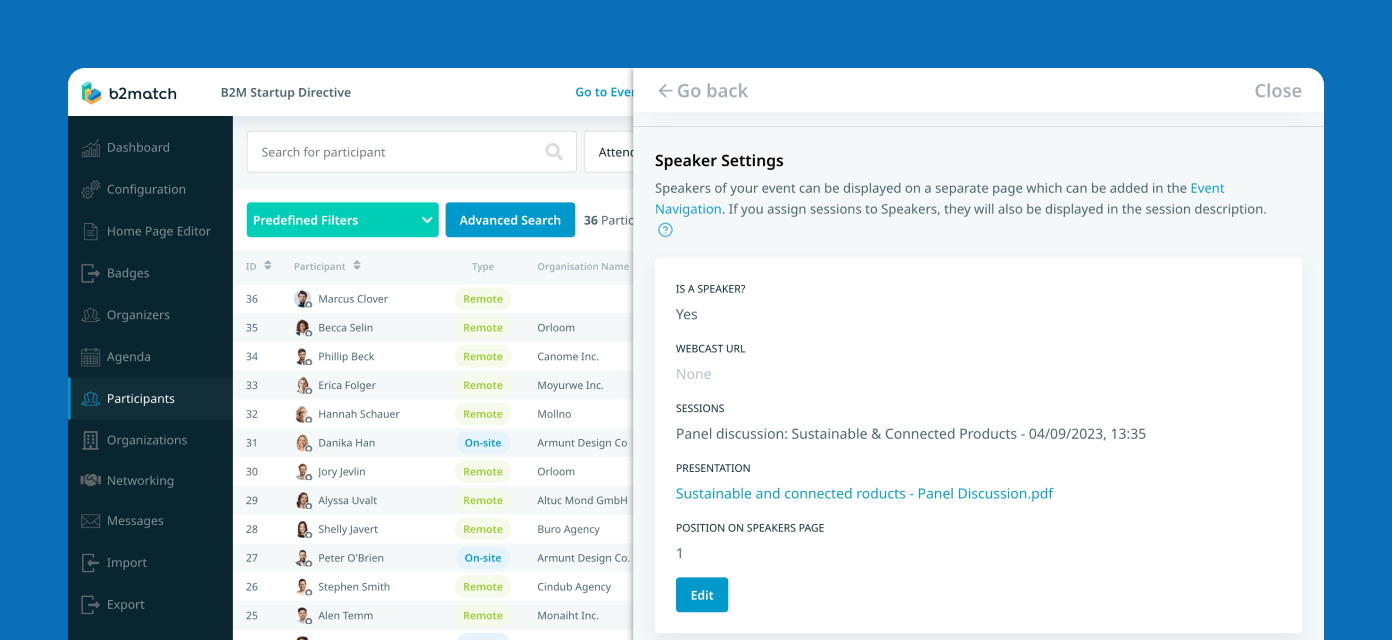Select participant Alen Temm
The height and width of the screenshot is (640, 1392).
pos(345,616)
